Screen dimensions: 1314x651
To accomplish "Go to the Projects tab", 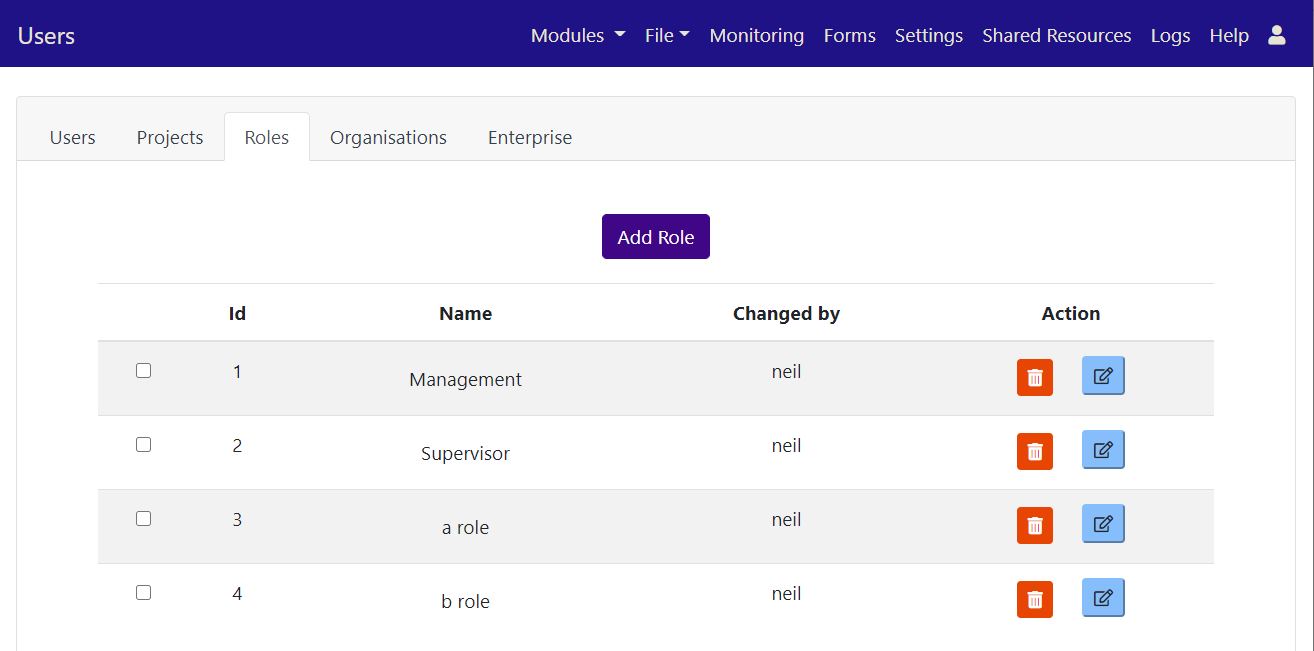I will point(170,138).
